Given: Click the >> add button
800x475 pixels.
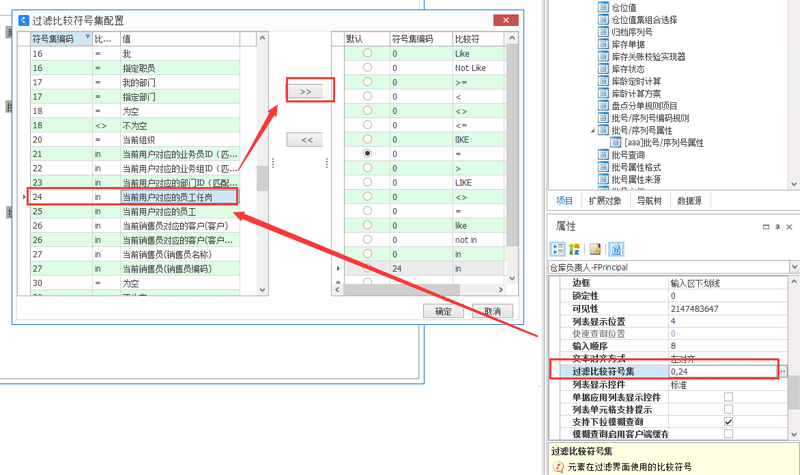Looking at the screenshot, I should tap(305, 91).
